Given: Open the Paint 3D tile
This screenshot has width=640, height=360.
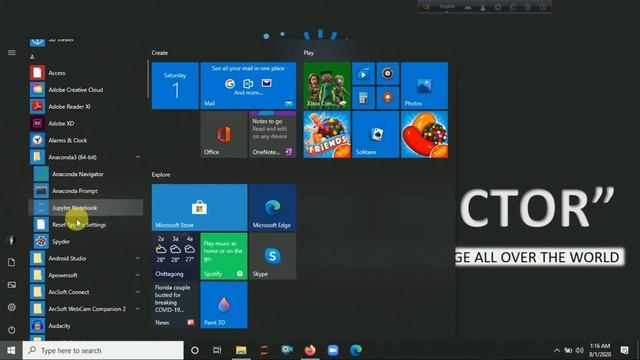Looking at the screenshot, I should (x=224, y=305).
